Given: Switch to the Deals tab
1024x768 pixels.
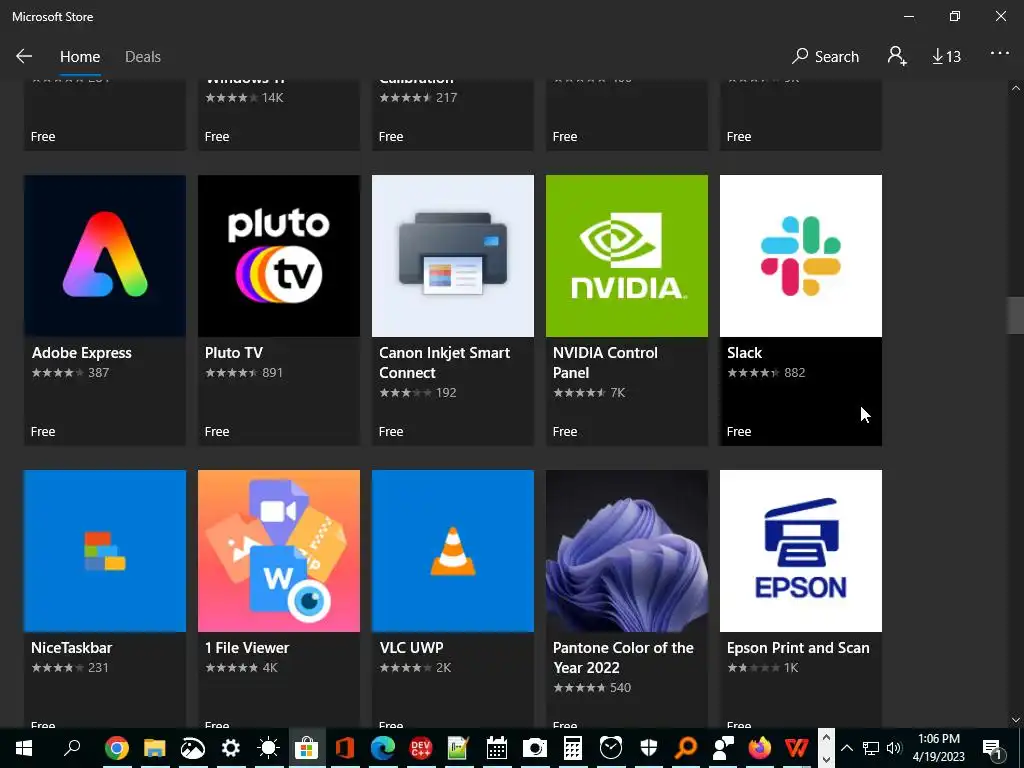Looking at the screenshot, I should point(143,57).
